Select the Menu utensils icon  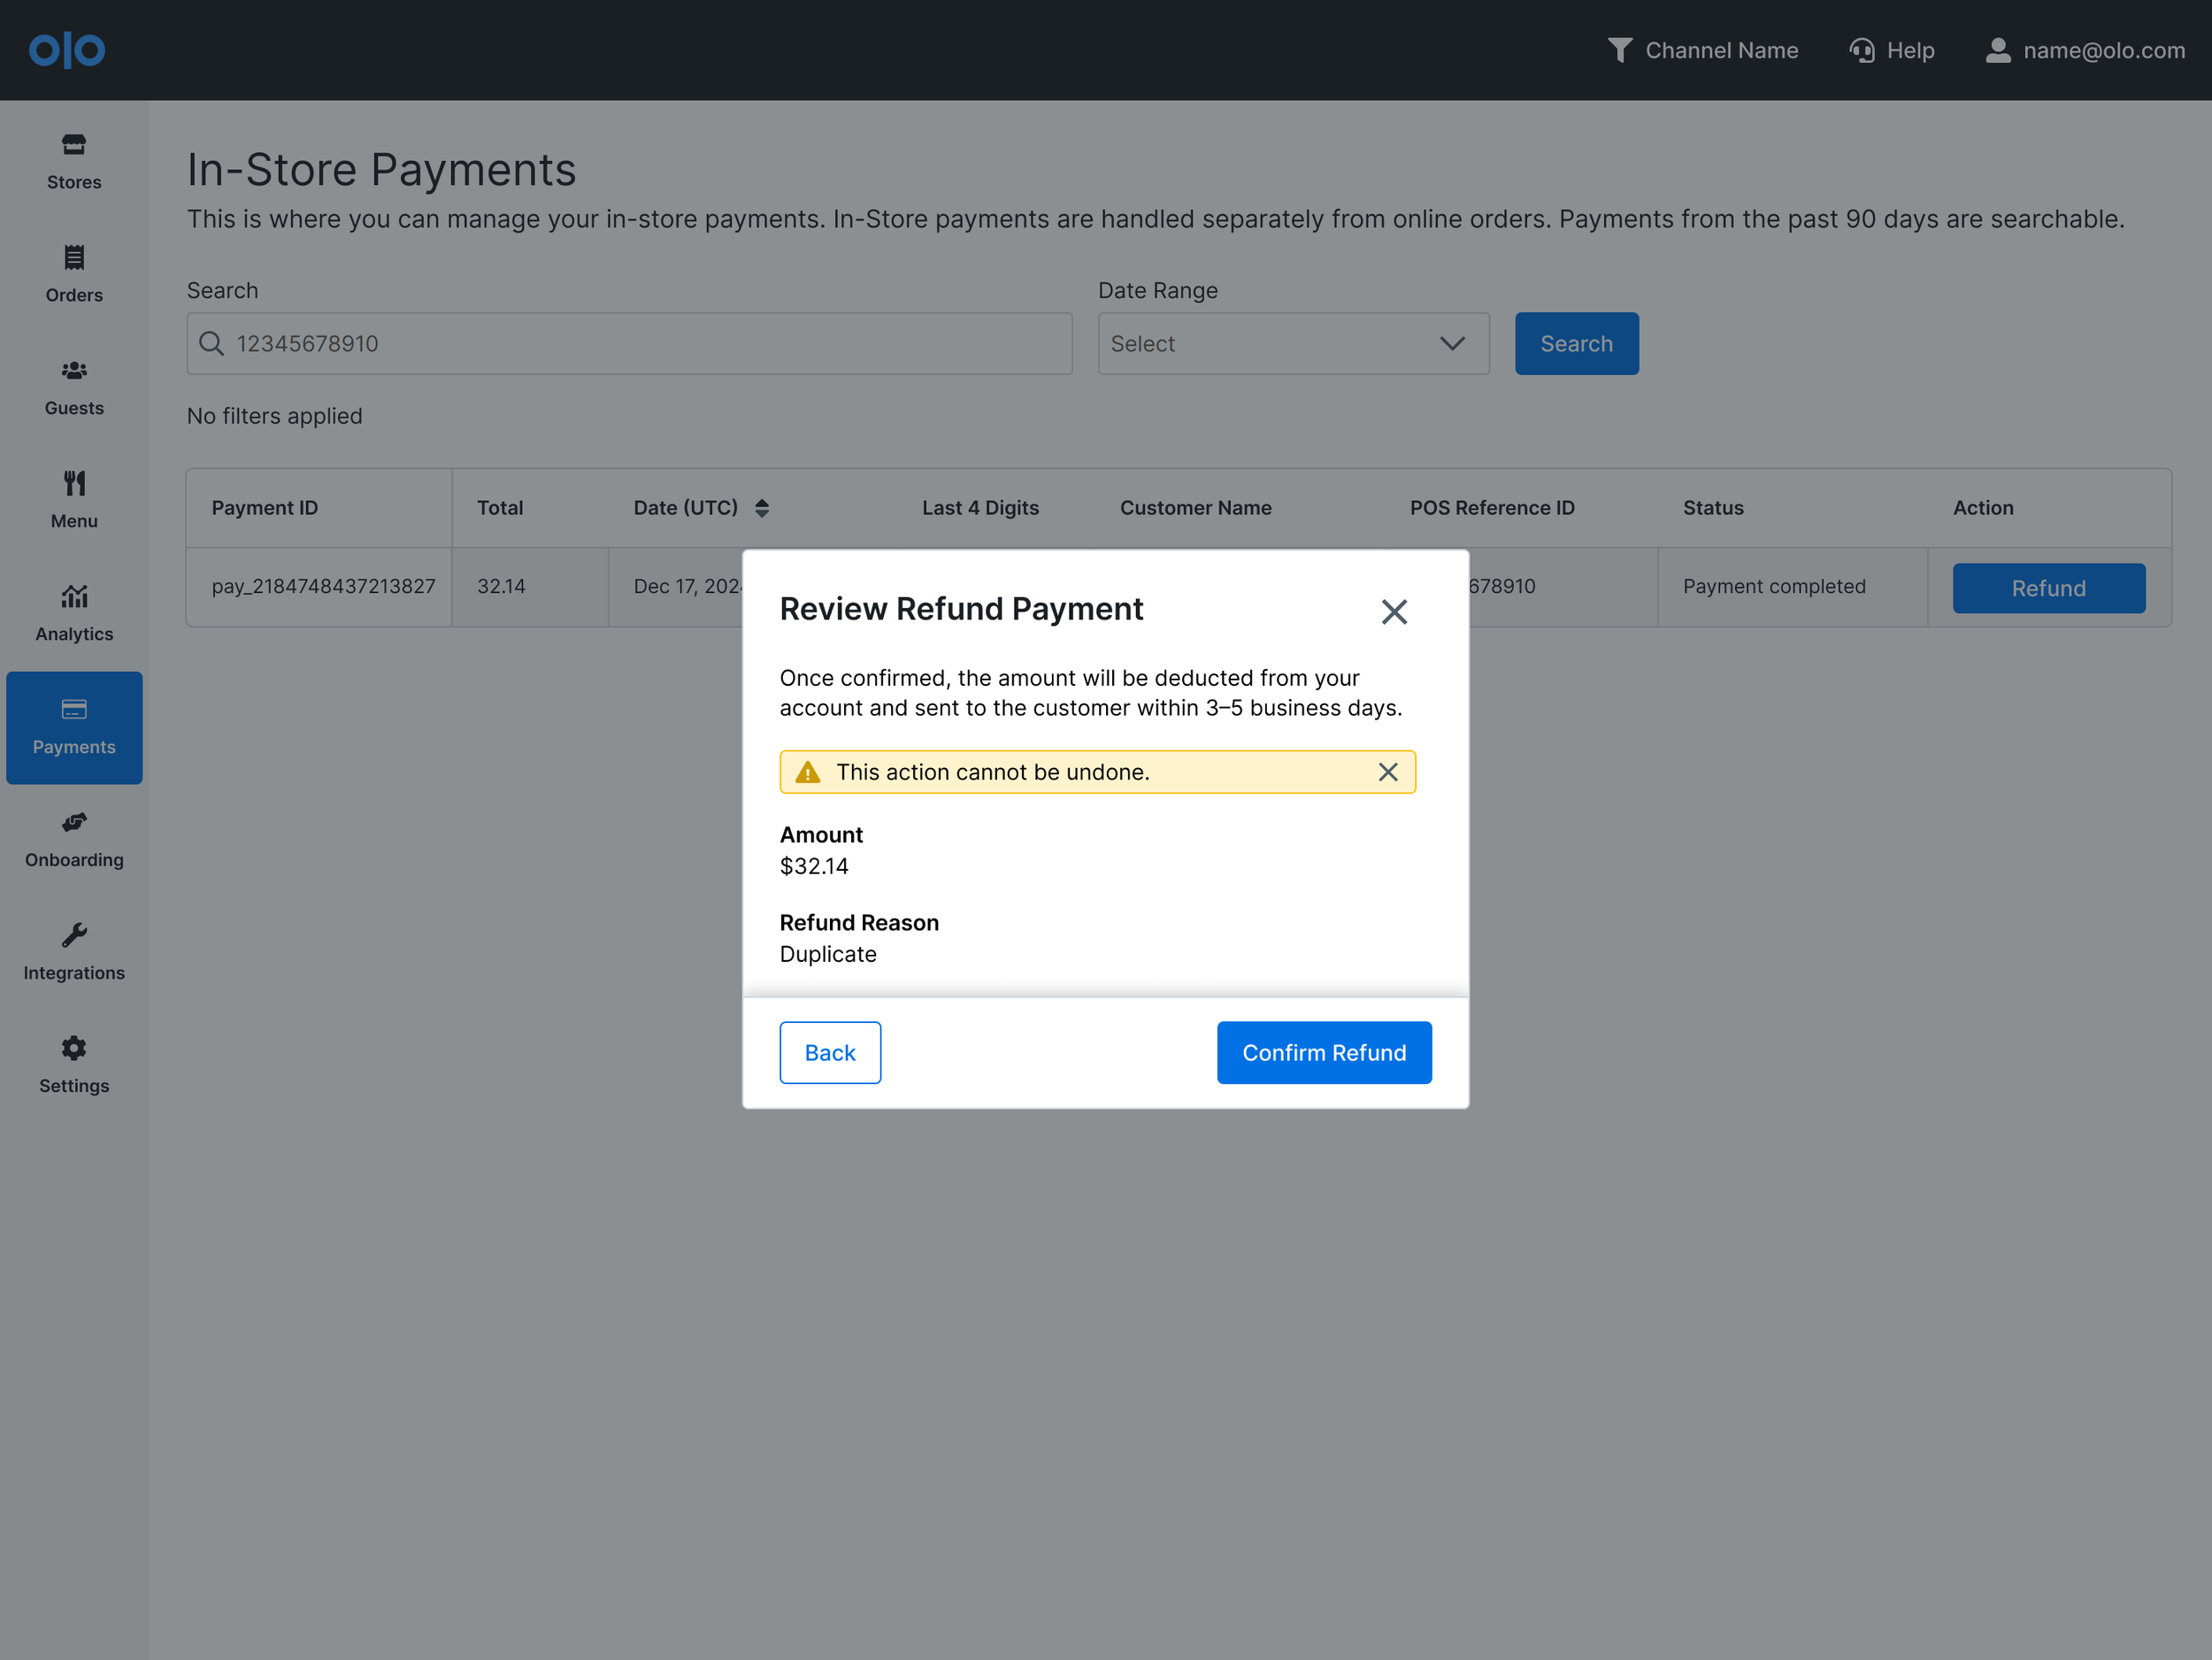pos(74,484)
